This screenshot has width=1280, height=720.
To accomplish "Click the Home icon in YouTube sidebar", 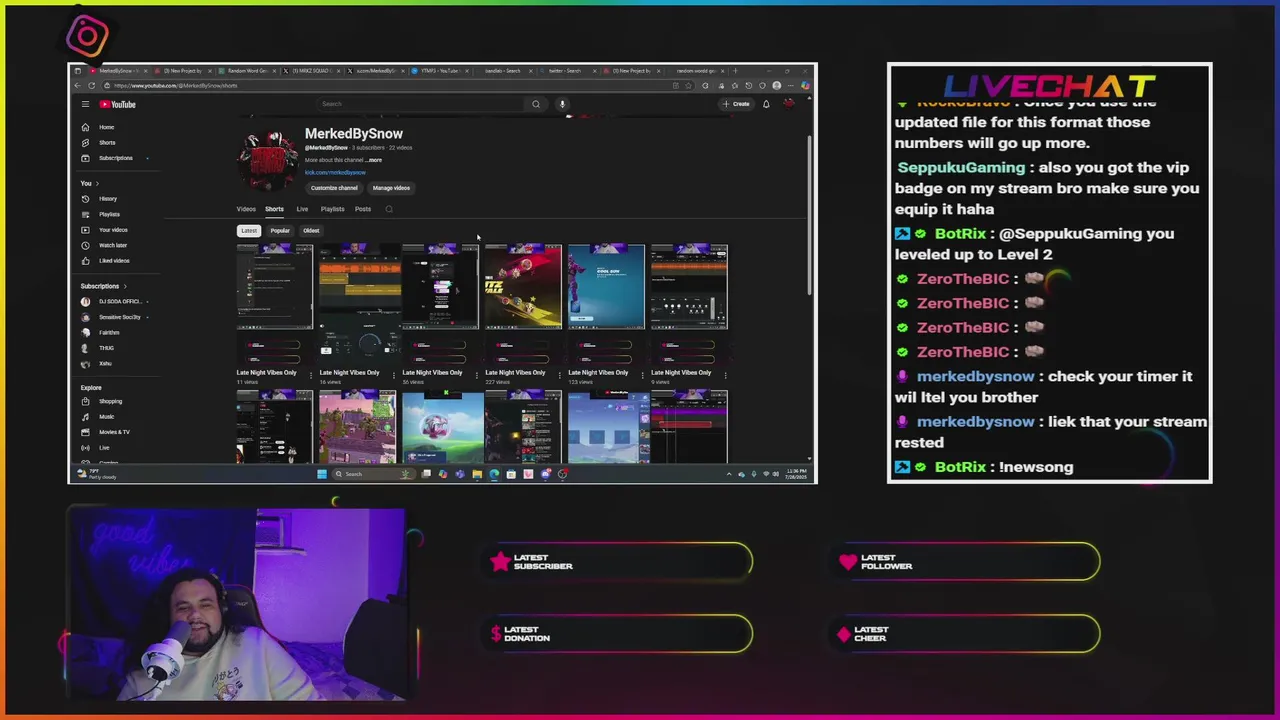I will coord(85,127).
